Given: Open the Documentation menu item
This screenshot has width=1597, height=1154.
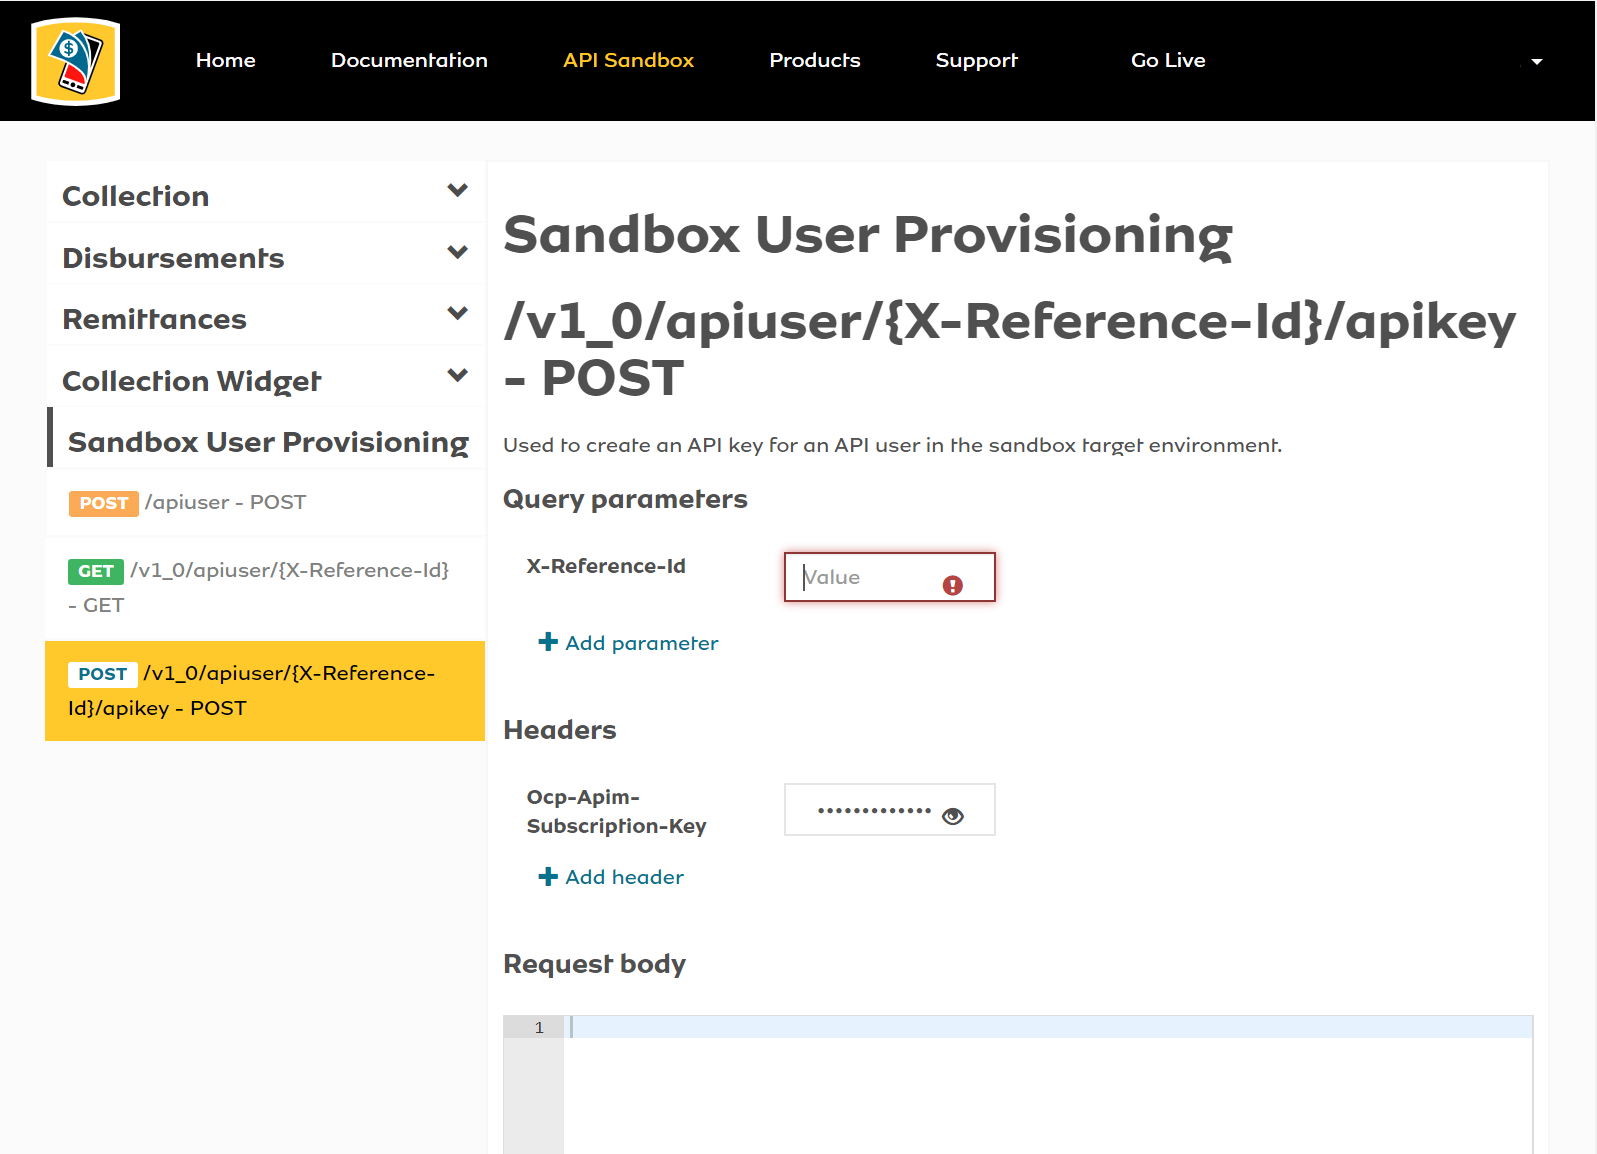Looking at the screenshot, I should tap(409, 60).
